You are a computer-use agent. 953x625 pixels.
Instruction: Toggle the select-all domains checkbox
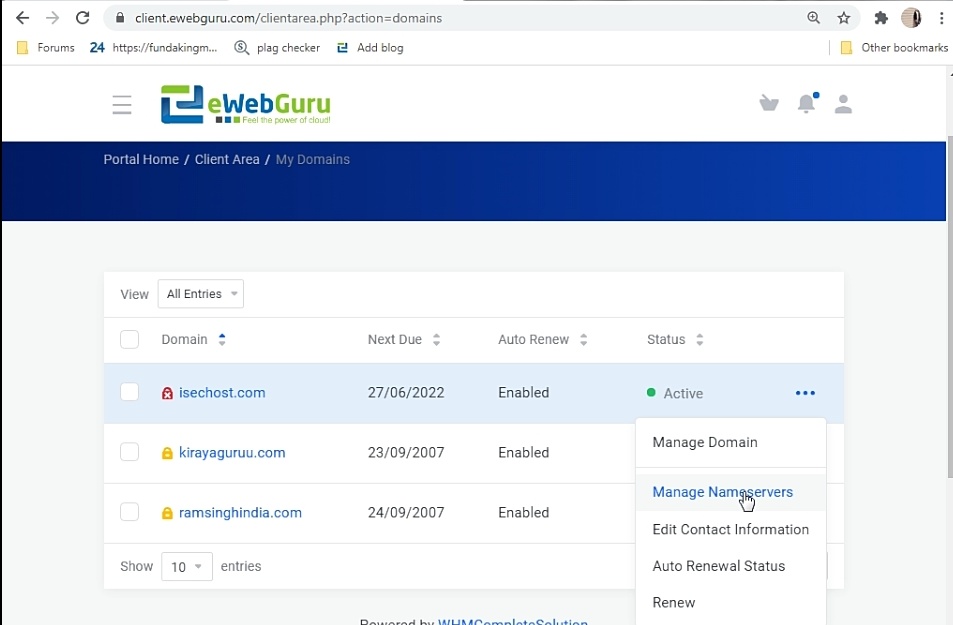(x=129, y=339)
